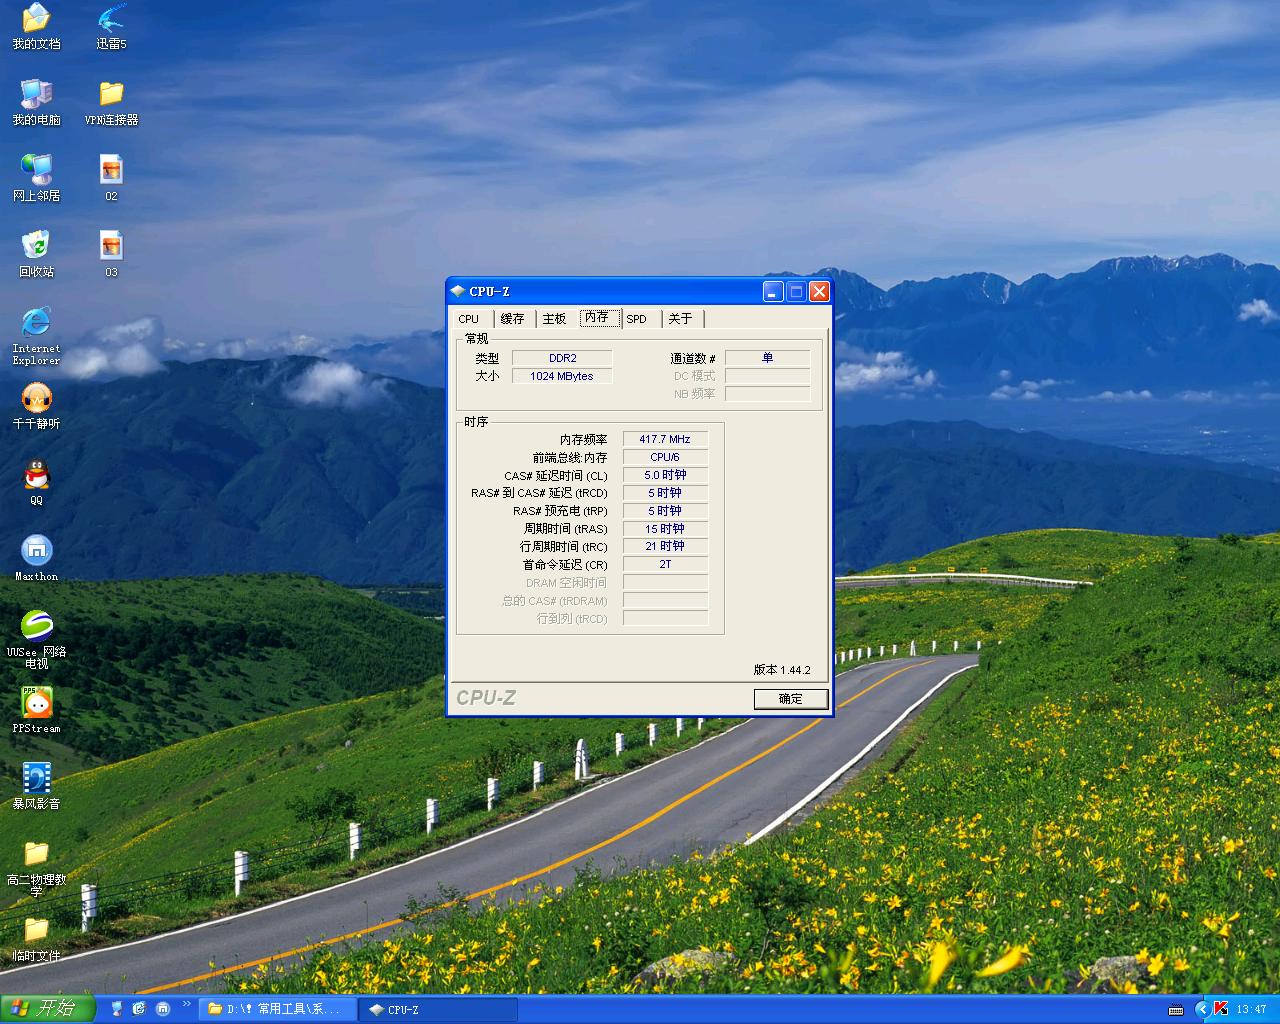Go to the SPD tab

click(637, 319)
